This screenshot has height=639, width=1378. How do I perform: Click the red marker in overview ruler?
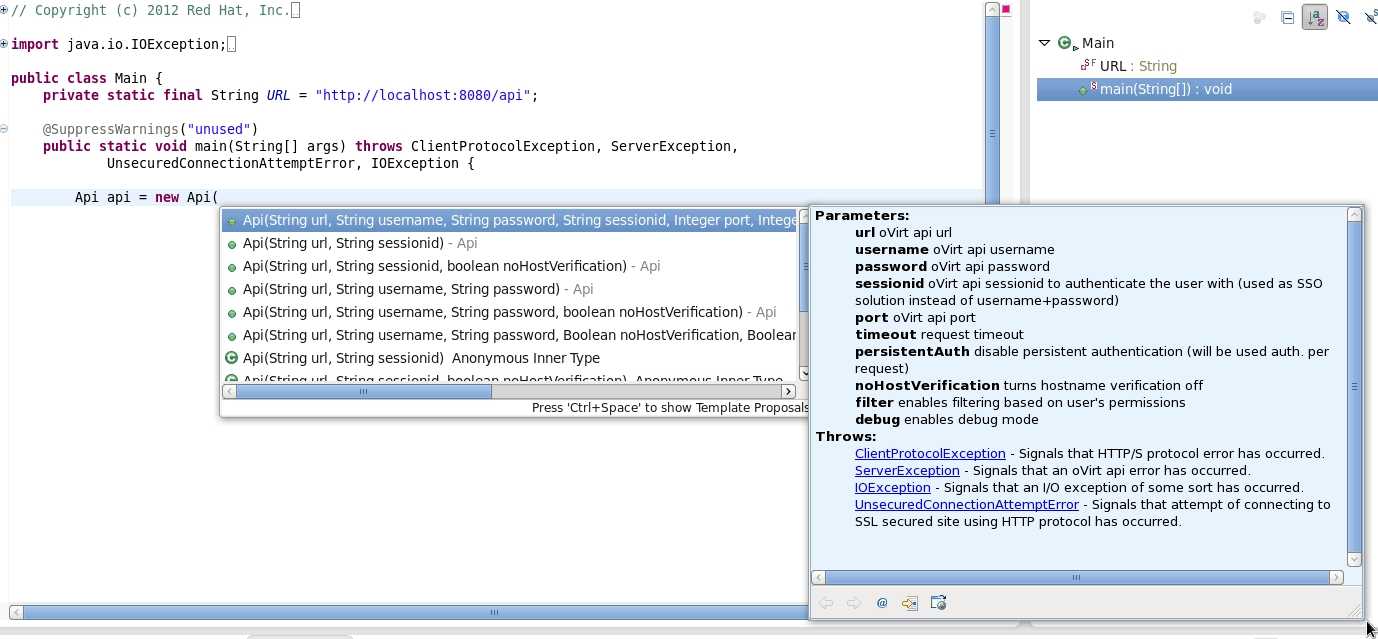click(1006, 10)
